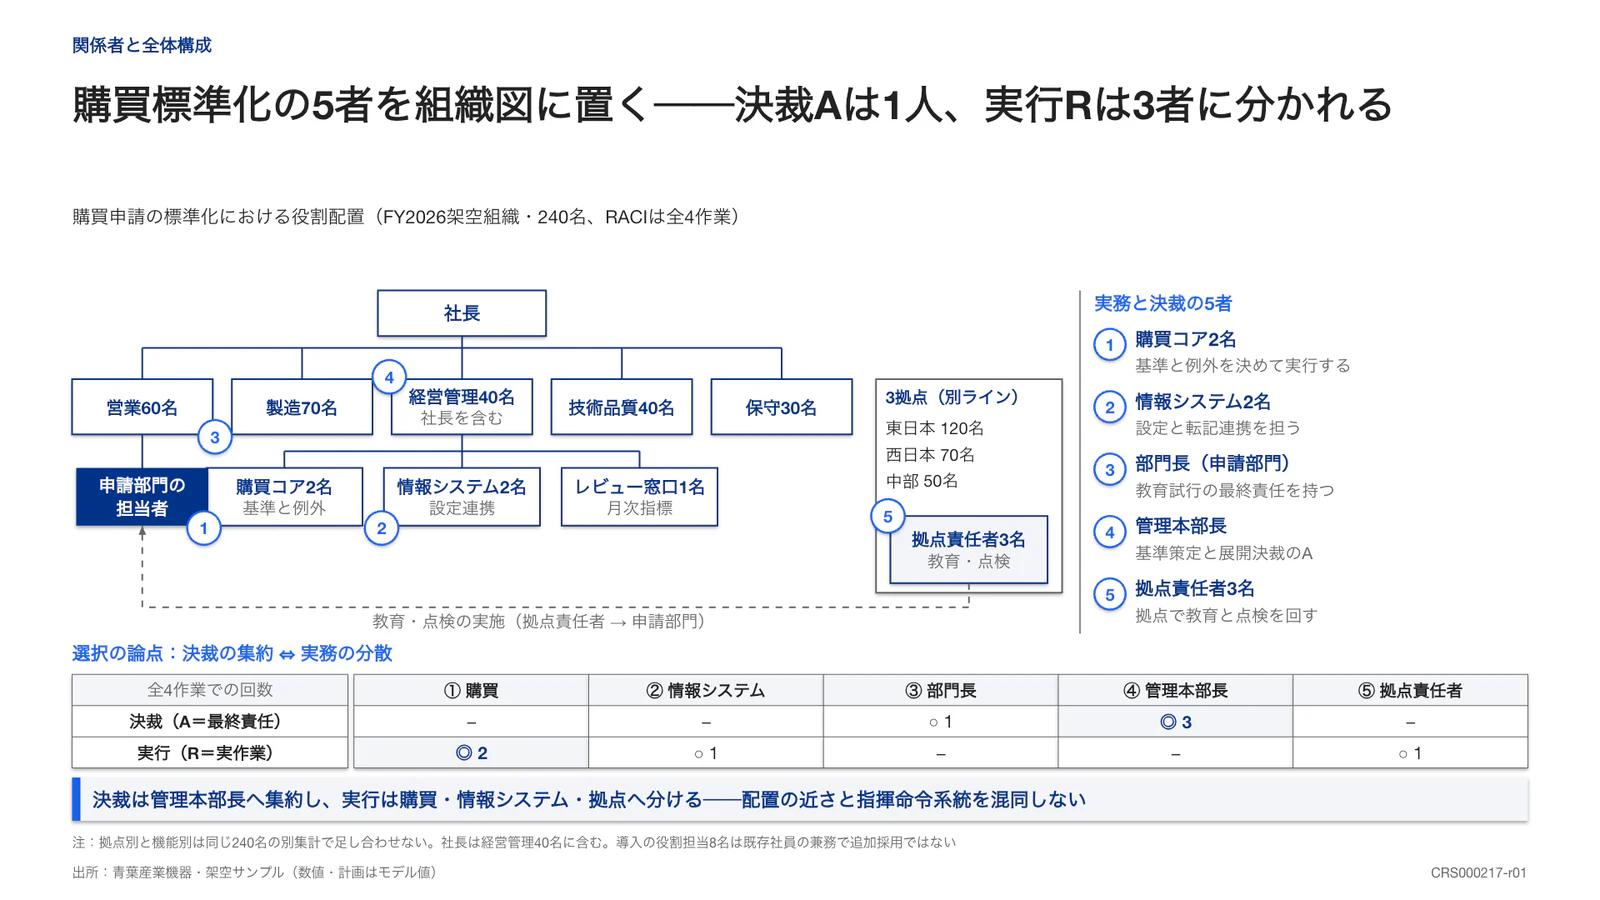Select the 製造70名 department box
The width and height of the screenshot is (1600, 900).
point(301,407)
